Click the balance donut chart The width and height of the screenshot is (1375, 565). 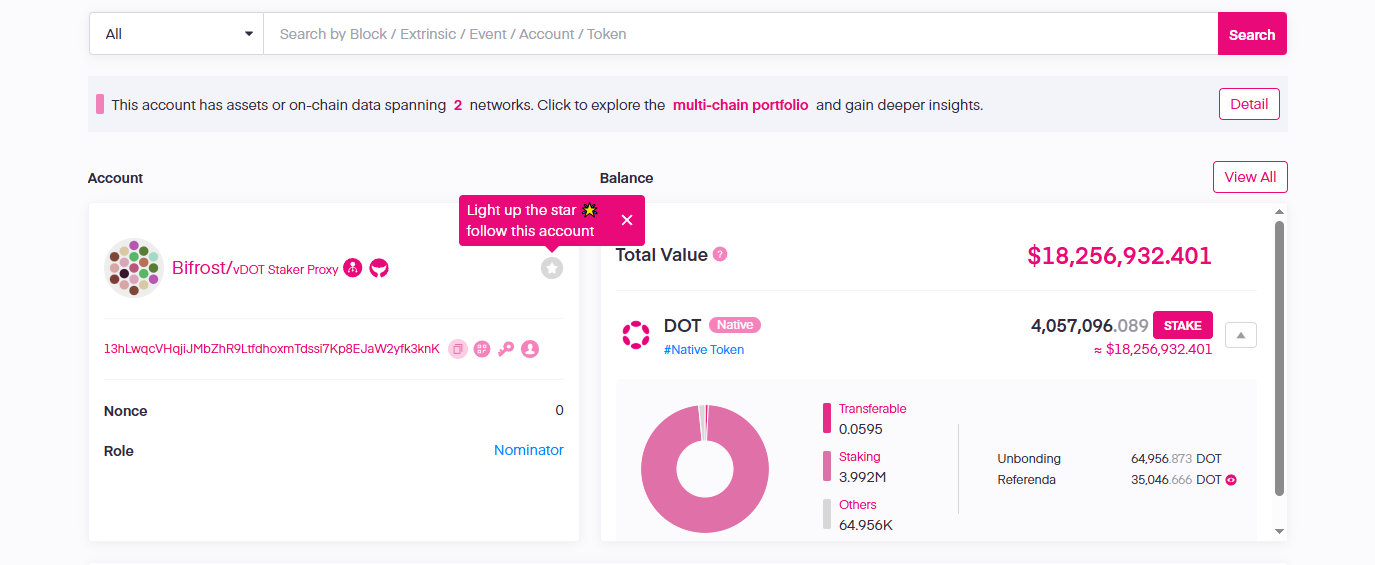click(x=705, y=468)
